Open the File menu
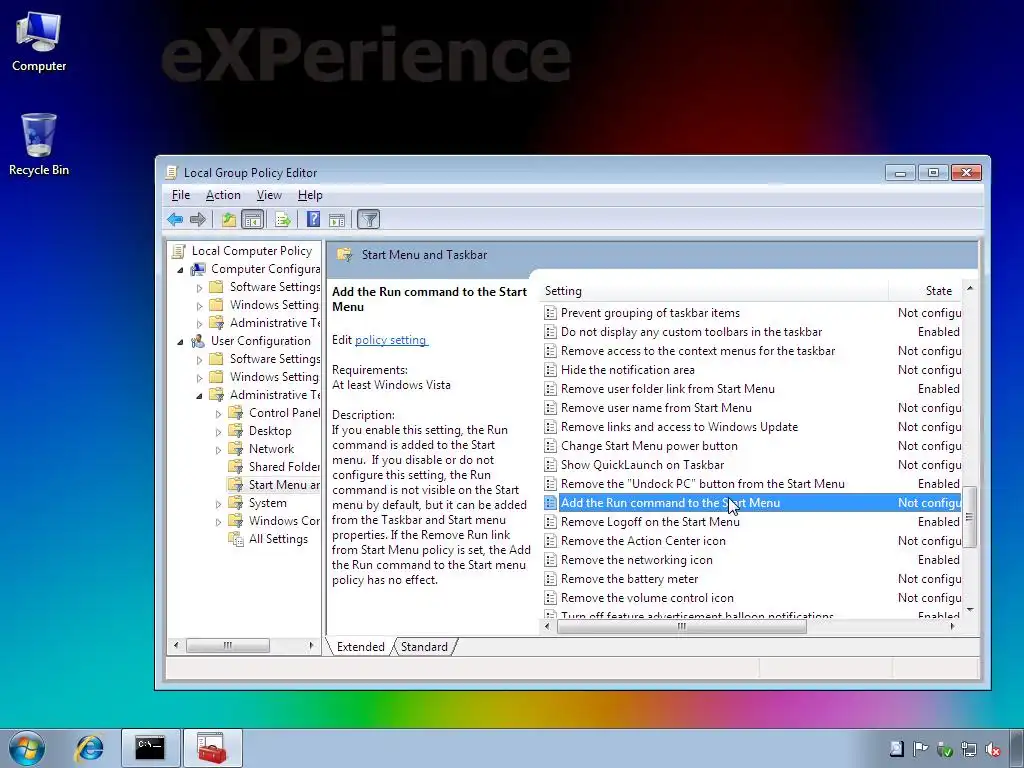 (181, 195)
